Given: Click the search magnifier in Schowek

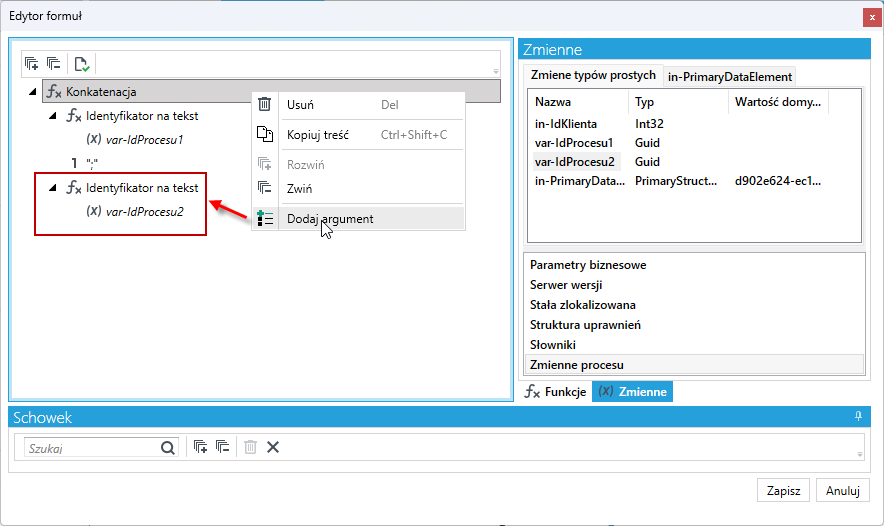Looking at the screenshot, I should (167, 448).
